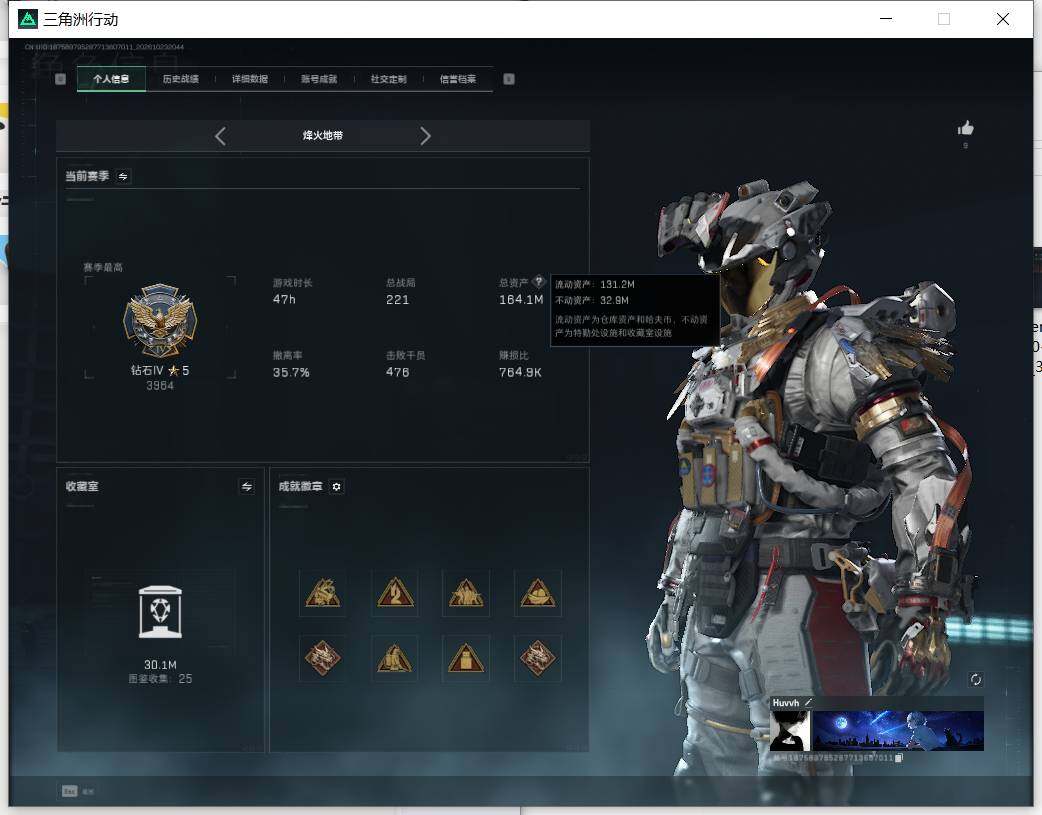Go to next game mode with right chevron
The height and width of the screenshot is (815, 1042).
click(x=425, y=136)
